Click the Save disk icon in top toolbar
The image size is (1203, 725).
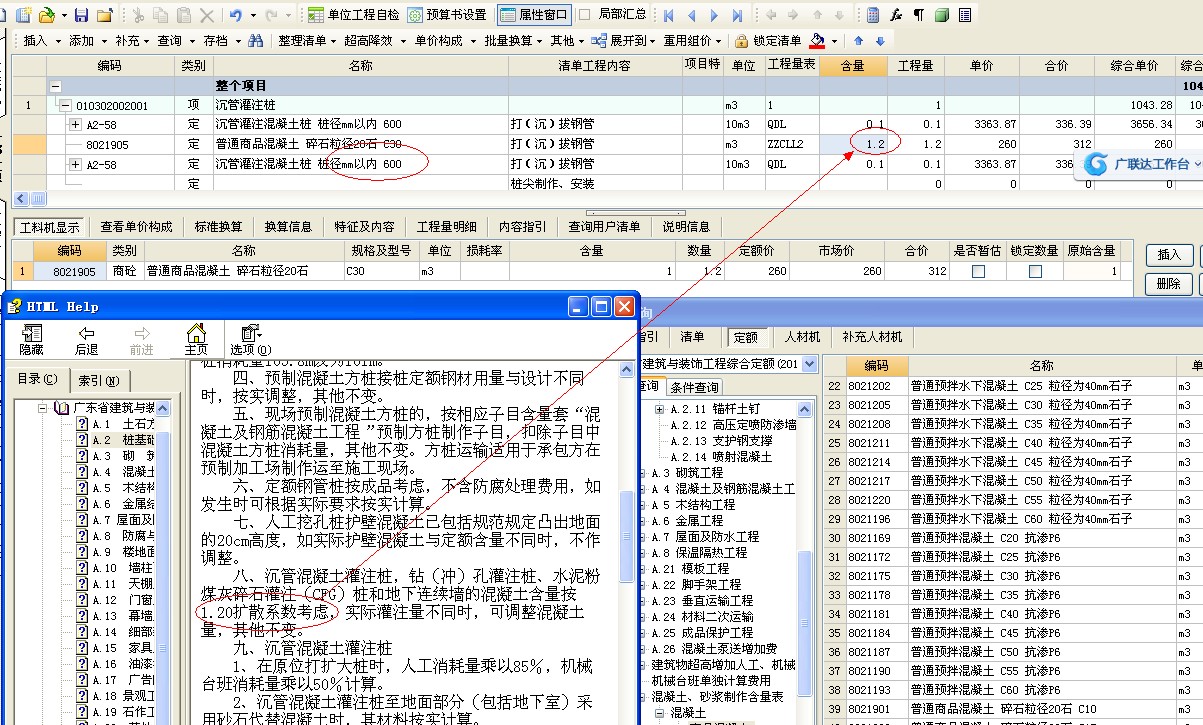click(x=83, y=15)
